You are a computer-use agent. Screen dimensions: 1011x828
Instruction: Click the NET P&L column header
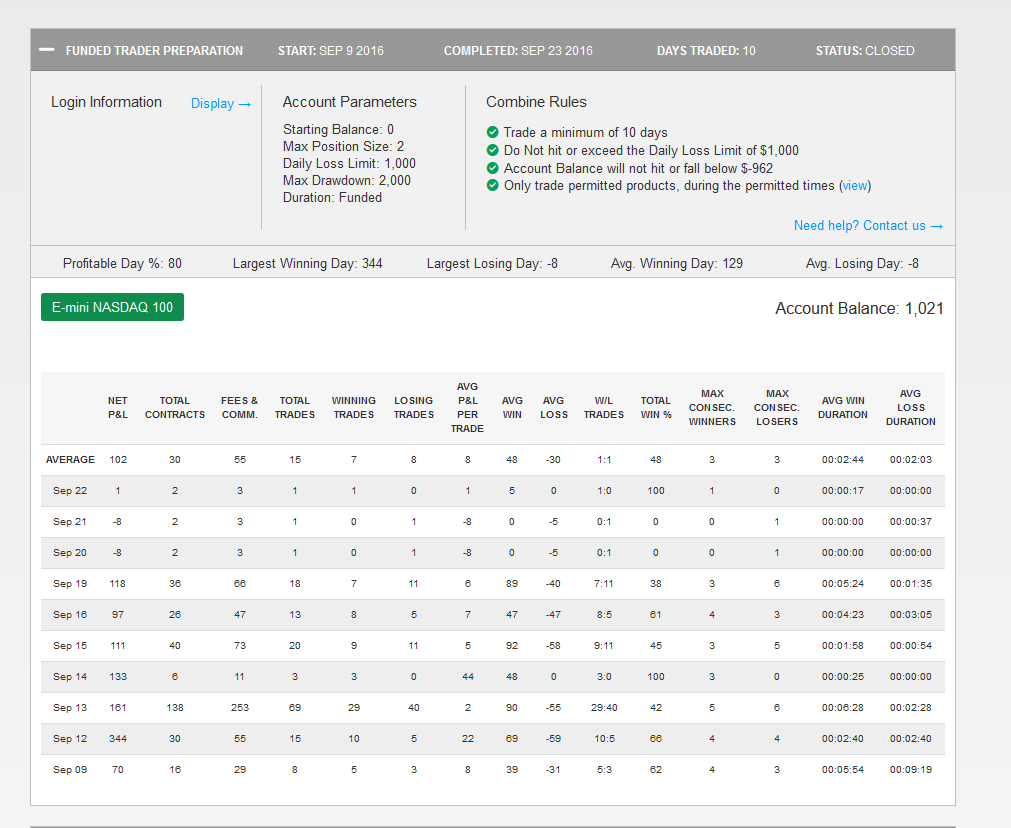tap(117, 408)
